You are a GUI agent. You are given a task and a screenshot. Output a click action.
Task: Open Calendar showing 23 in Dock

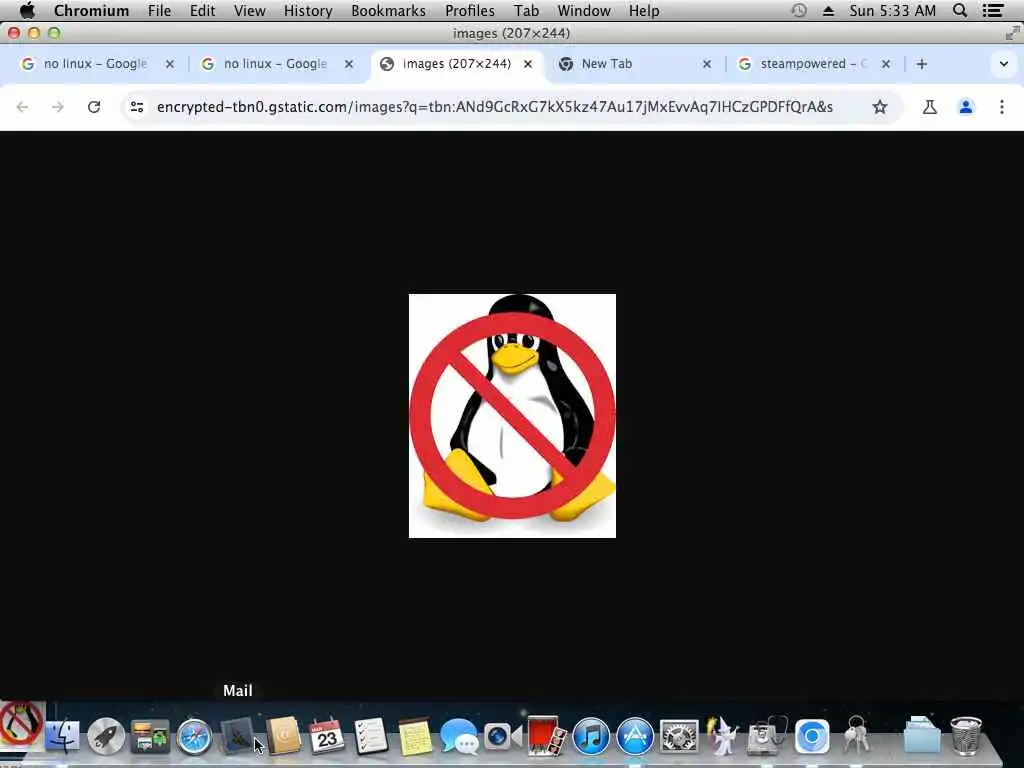(327, 737)
